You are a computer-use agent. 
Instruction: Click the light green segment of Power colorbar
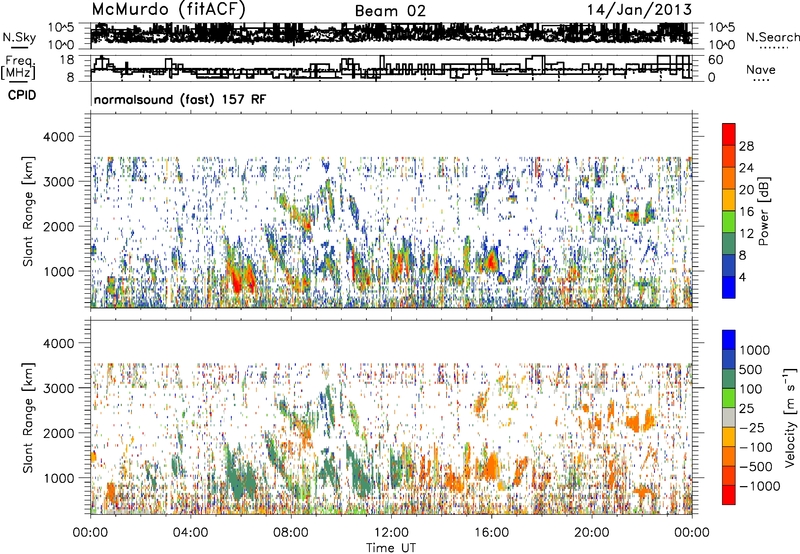coord(729,222)
